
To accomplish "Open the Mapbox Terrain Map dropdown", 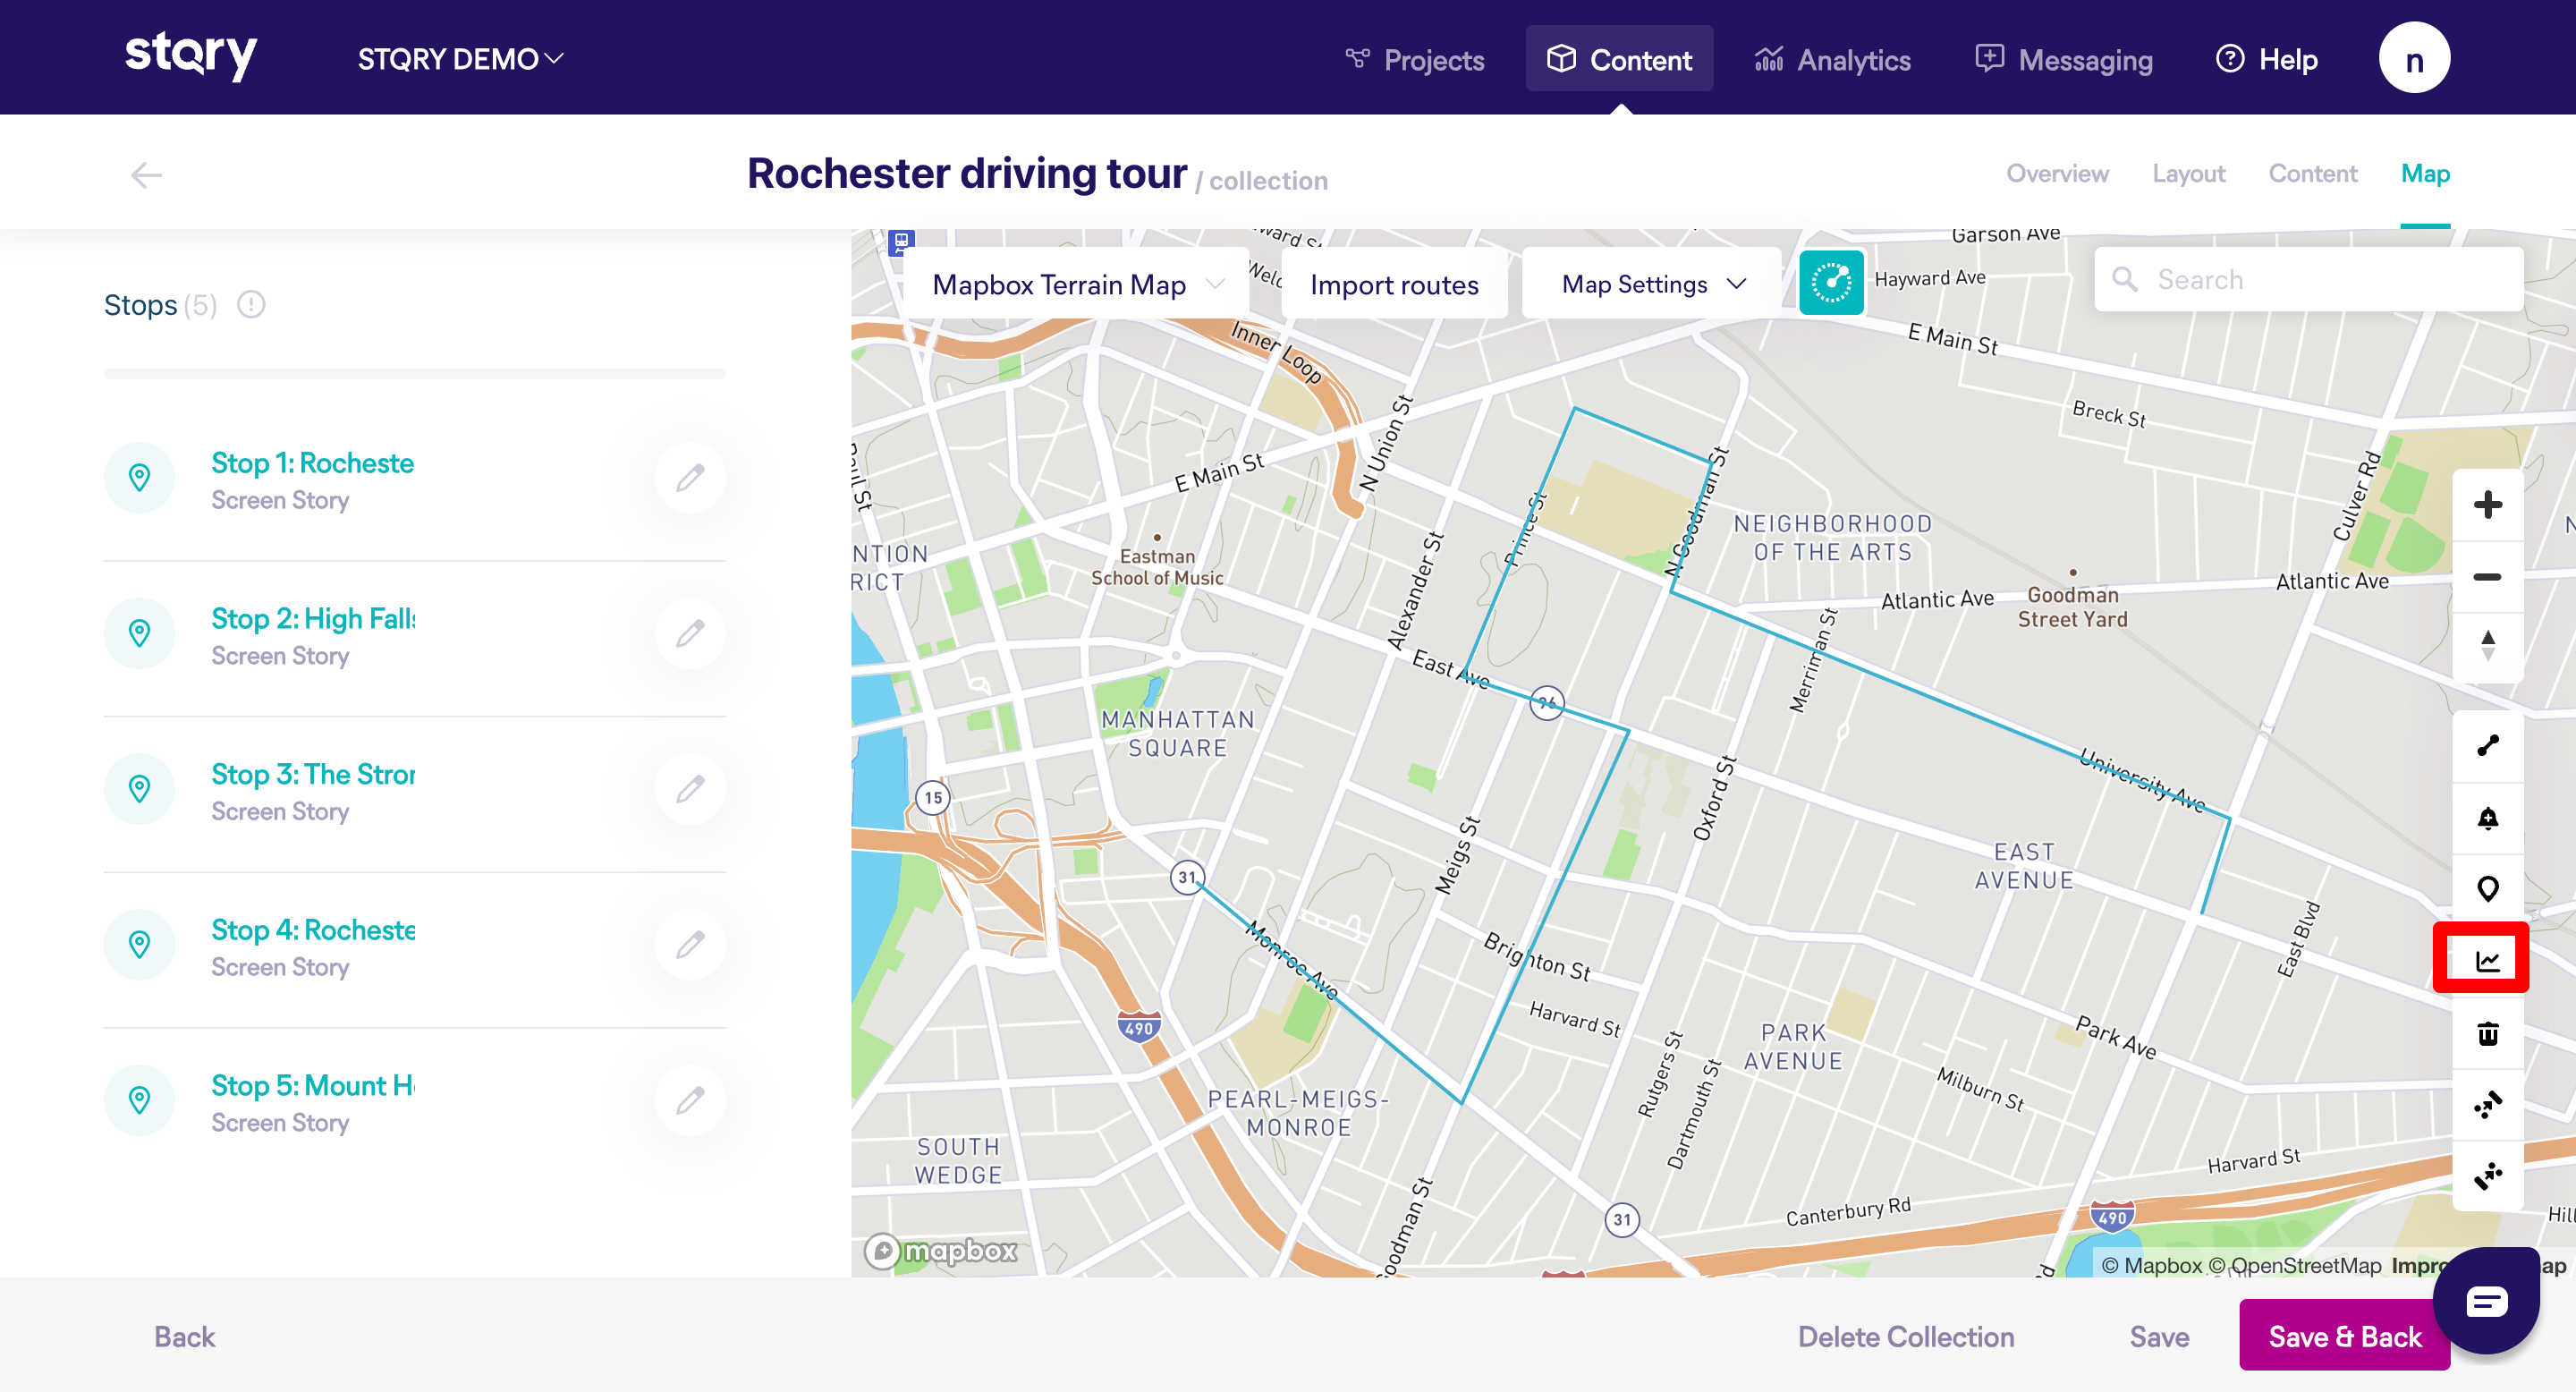I will (x=1076, y=285).
